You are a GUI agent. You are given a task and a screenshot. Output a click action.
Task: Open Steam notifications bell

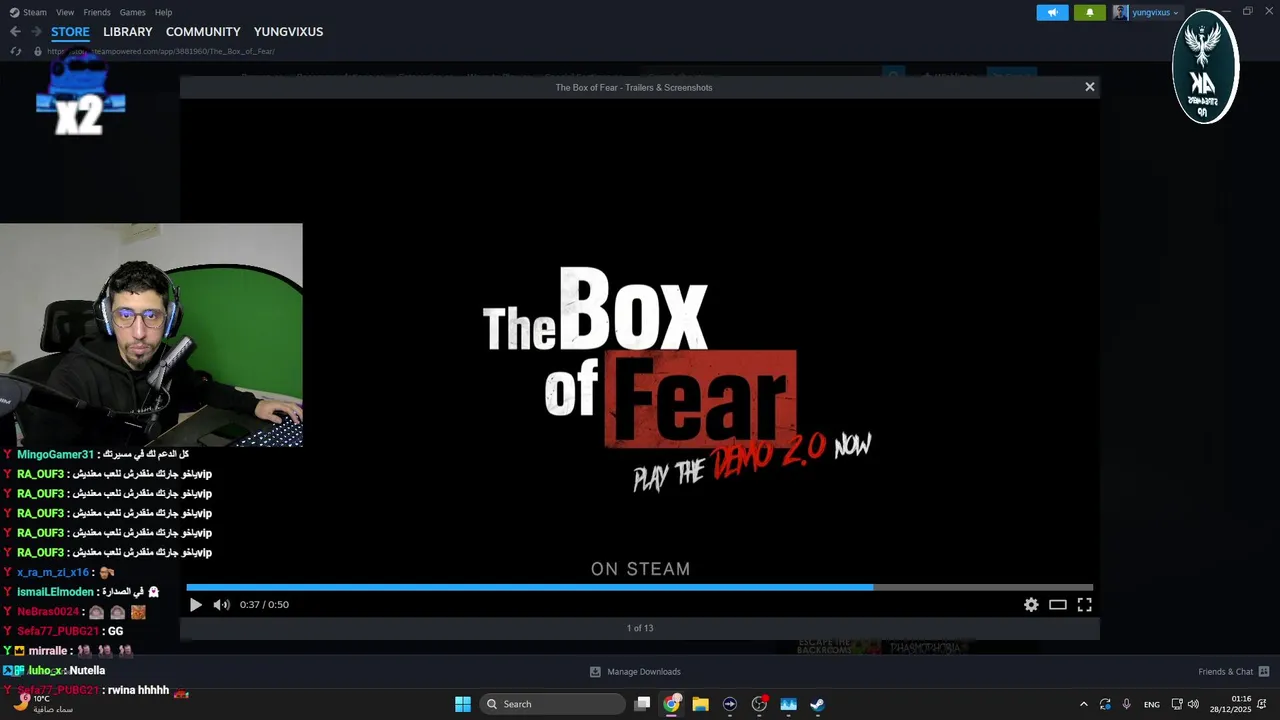pyautogui.click(x=1090, y=12)
